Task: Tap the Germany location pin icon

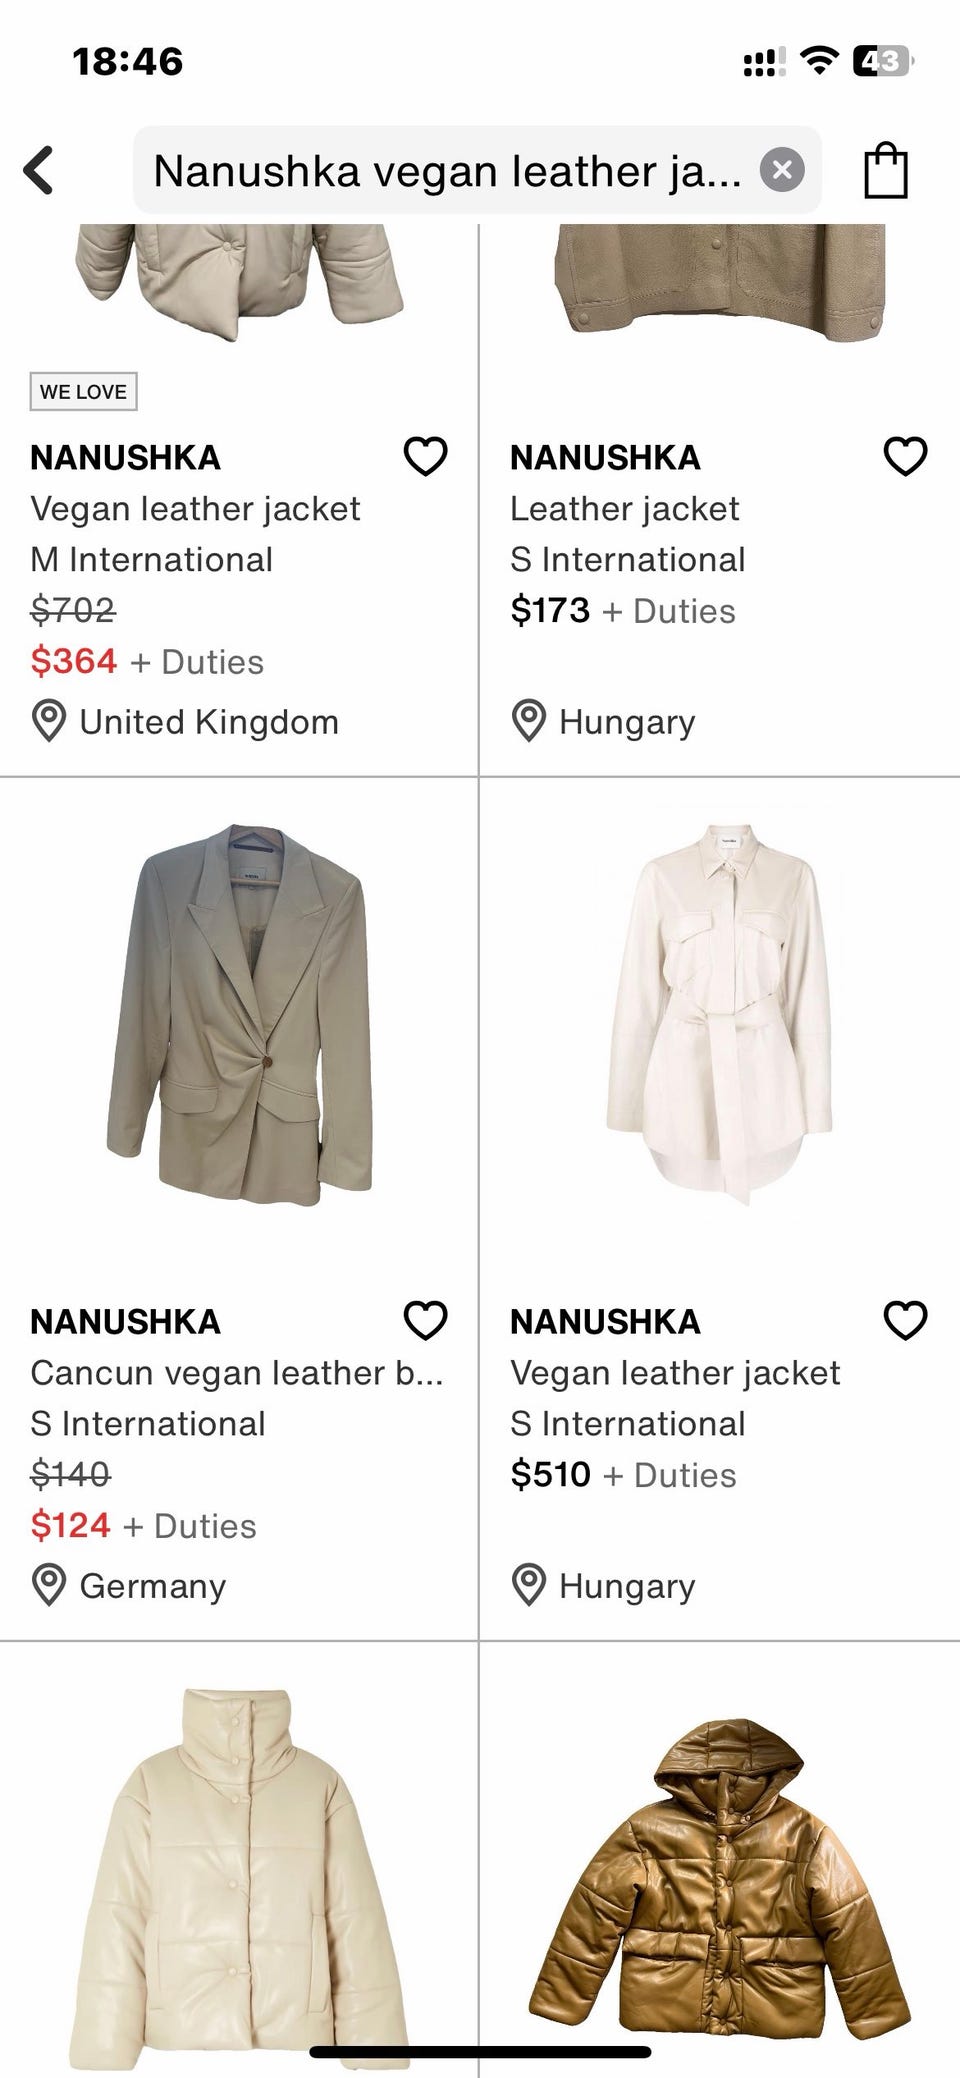Action: (49, 1586)
